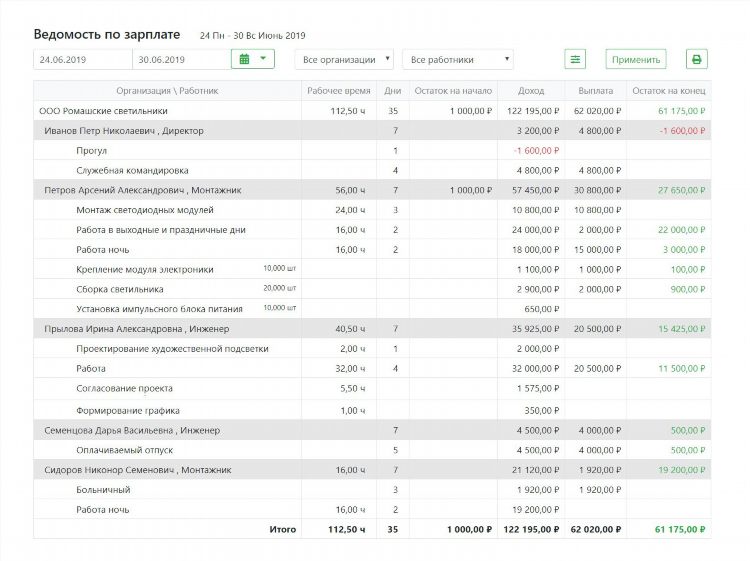This screenshot has width=750, height=561.
Task: Click the Итого label in the totals row
Action: coord(283,529)
